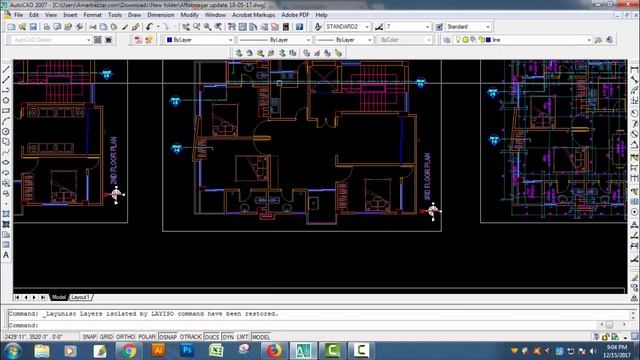Select the Ellipse tool

point(6,162)
